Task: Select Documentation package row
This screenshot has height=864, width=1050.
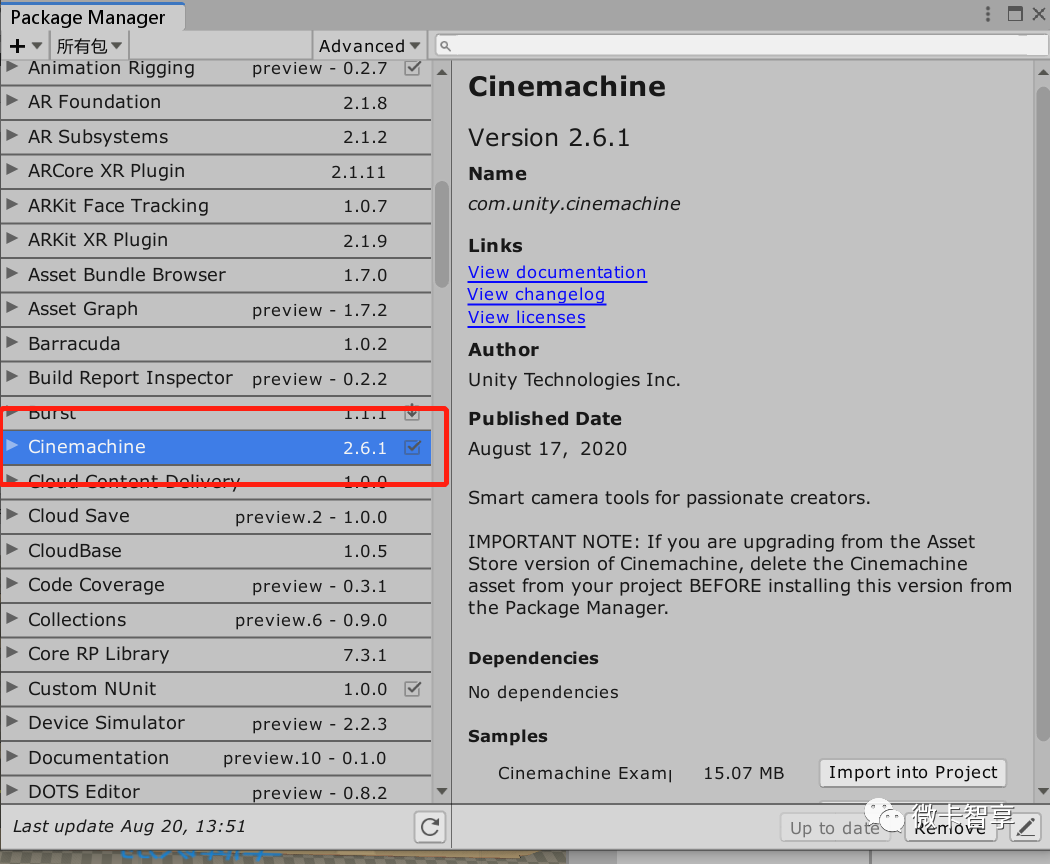Action: click(216, 758)
